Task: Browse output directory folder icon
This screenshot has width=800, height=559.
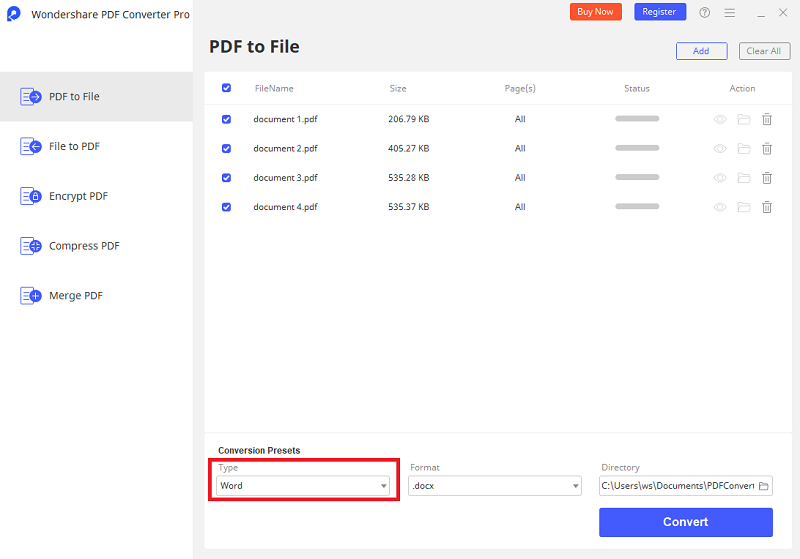Action: click(x=764, y=486)
